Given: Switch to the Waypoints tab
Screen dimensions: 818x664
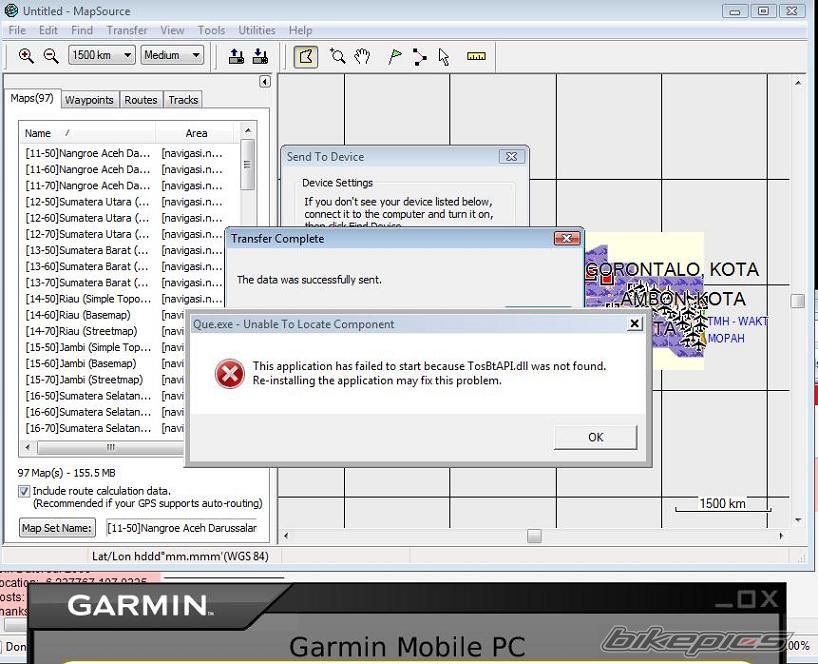Looking at the screenshot, I should point(89,100).
